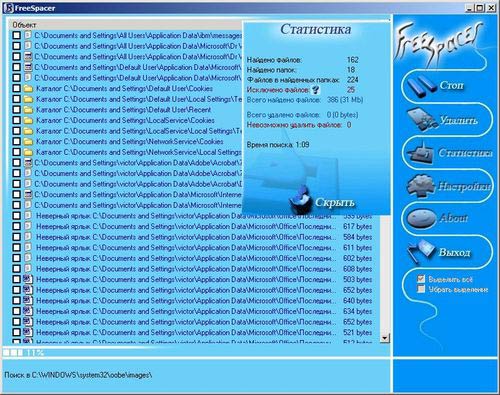The width and height of the screenshot is (500, 395).
Task: Click the list scrollbar down arrow
Action: [x=385, y=338]
